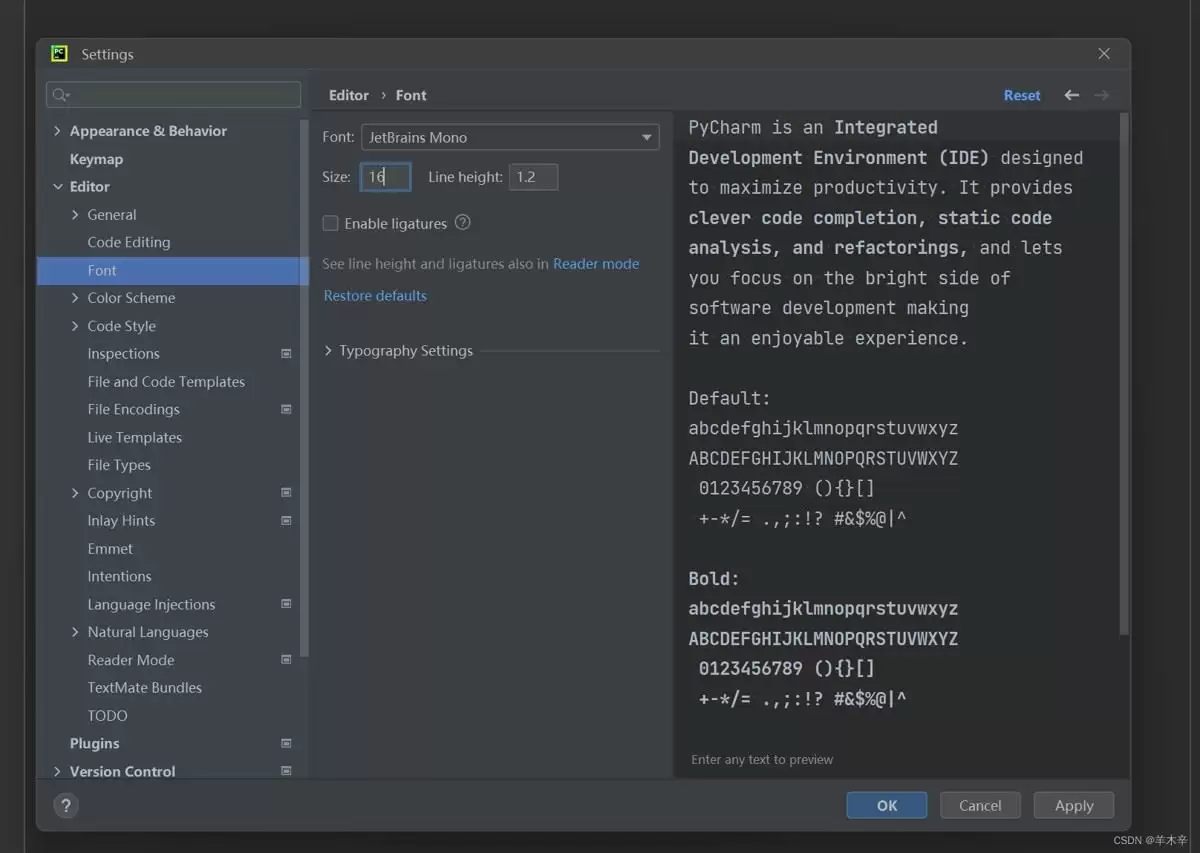The width and height of the screenshot is (1200, 853).
Task: Click the Apply button
Action: [x=1074, y=805]
